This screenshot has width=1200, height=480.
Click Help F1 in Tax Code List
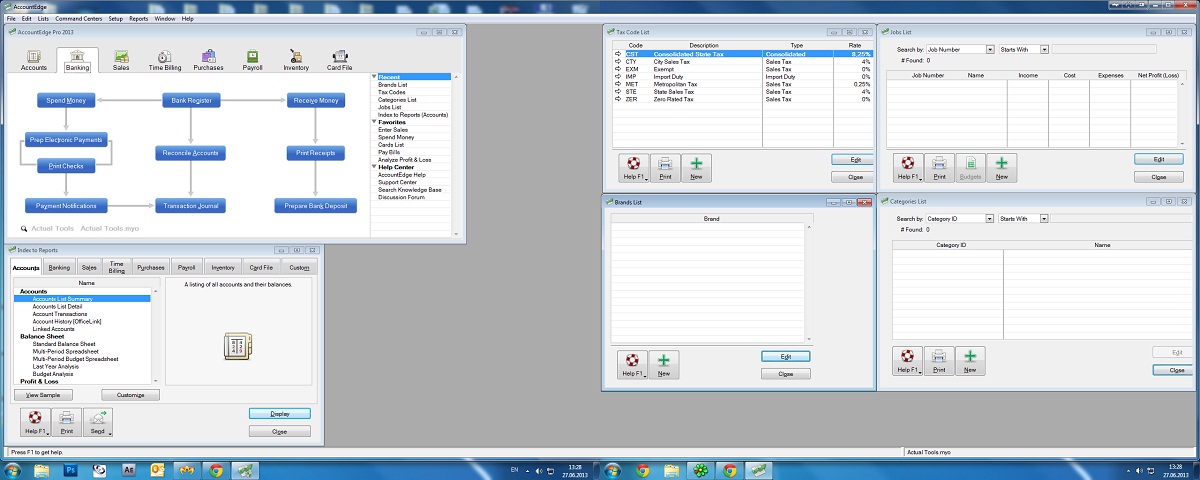pos(633,167)
